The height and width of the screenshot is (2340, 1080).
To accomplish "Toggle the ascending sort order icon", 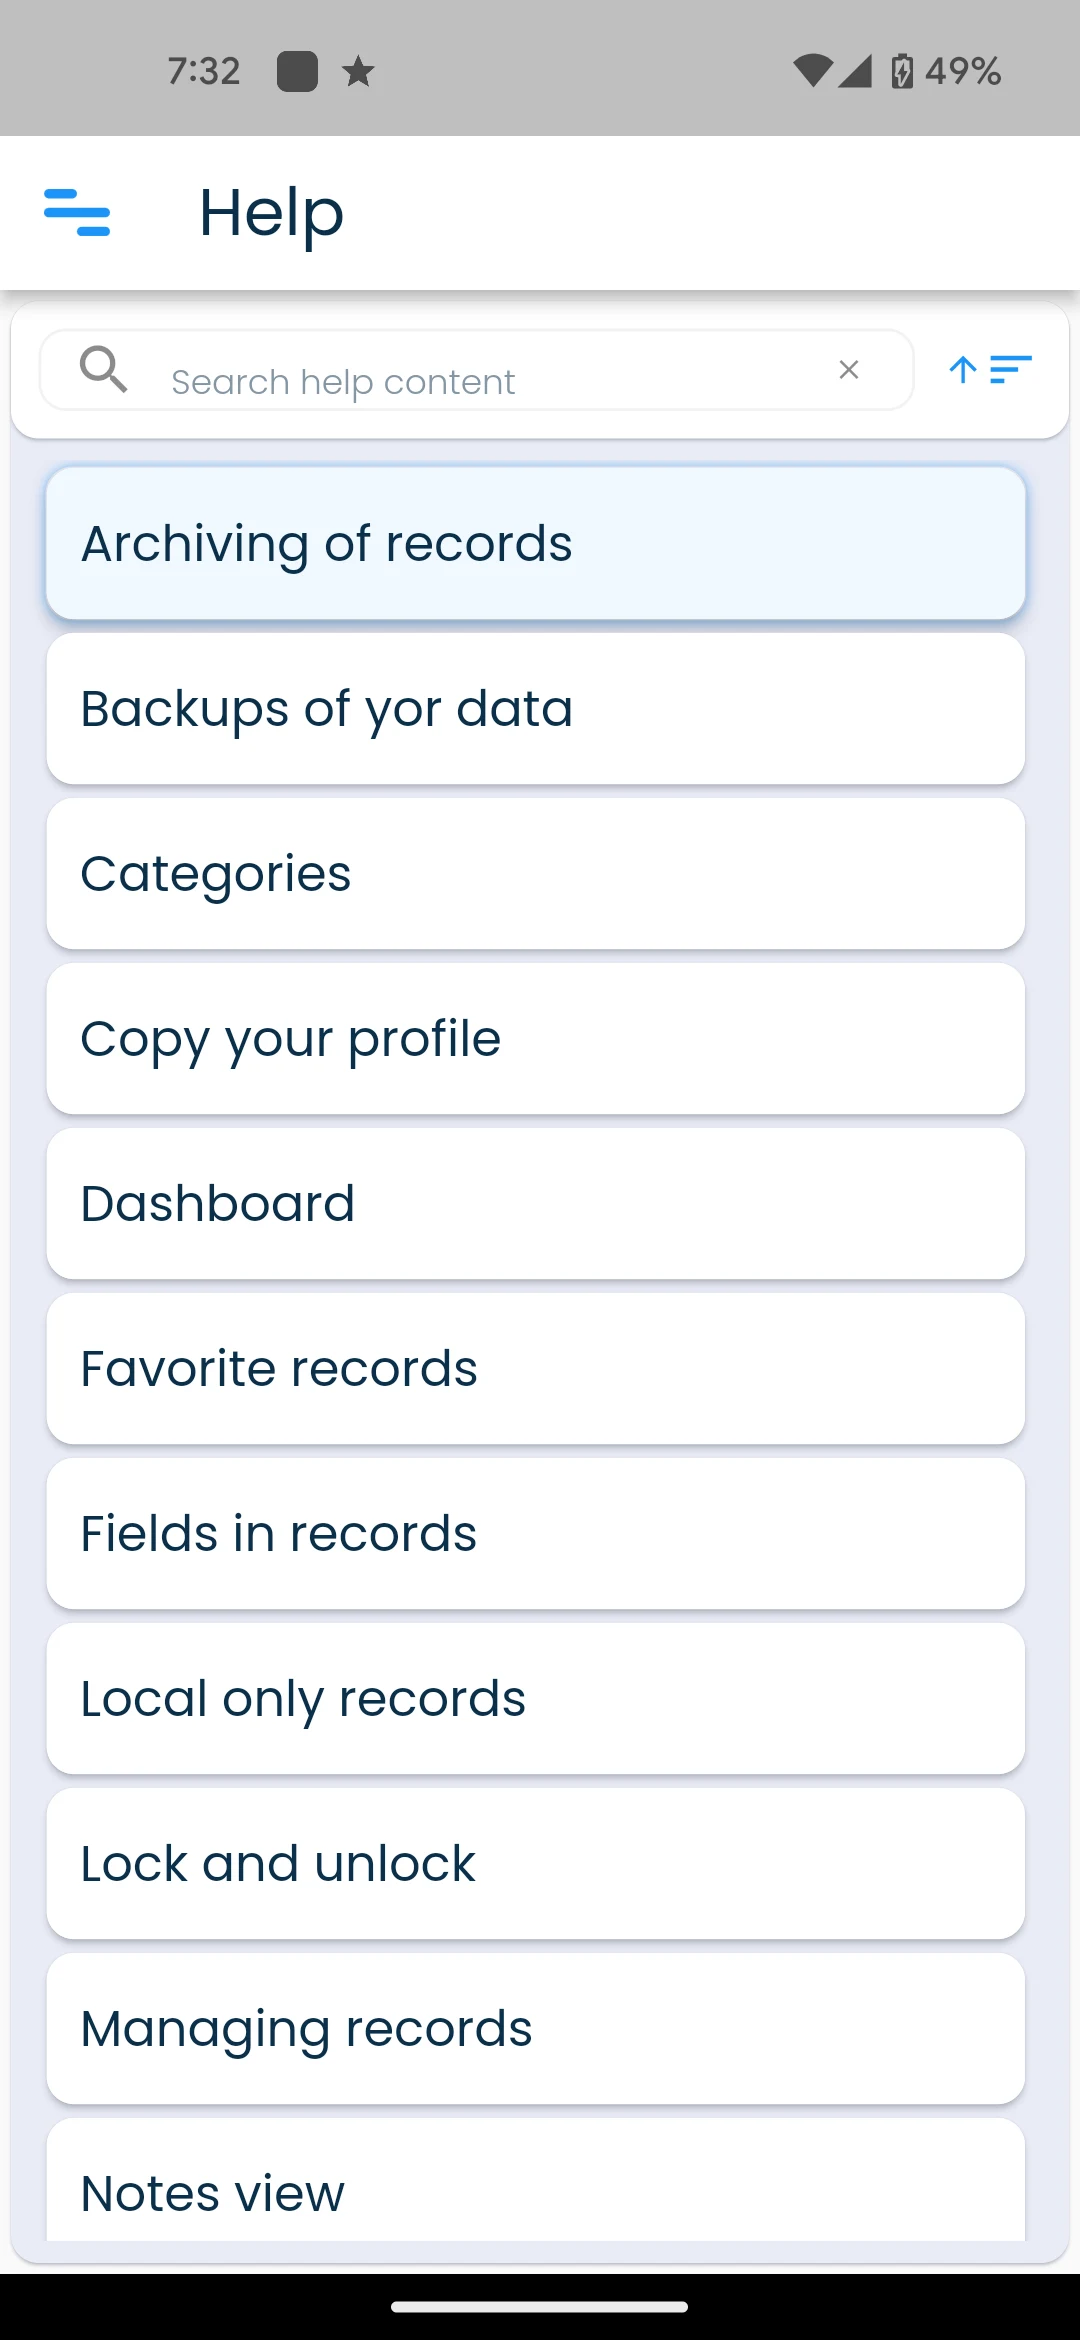I will [990, 370].
